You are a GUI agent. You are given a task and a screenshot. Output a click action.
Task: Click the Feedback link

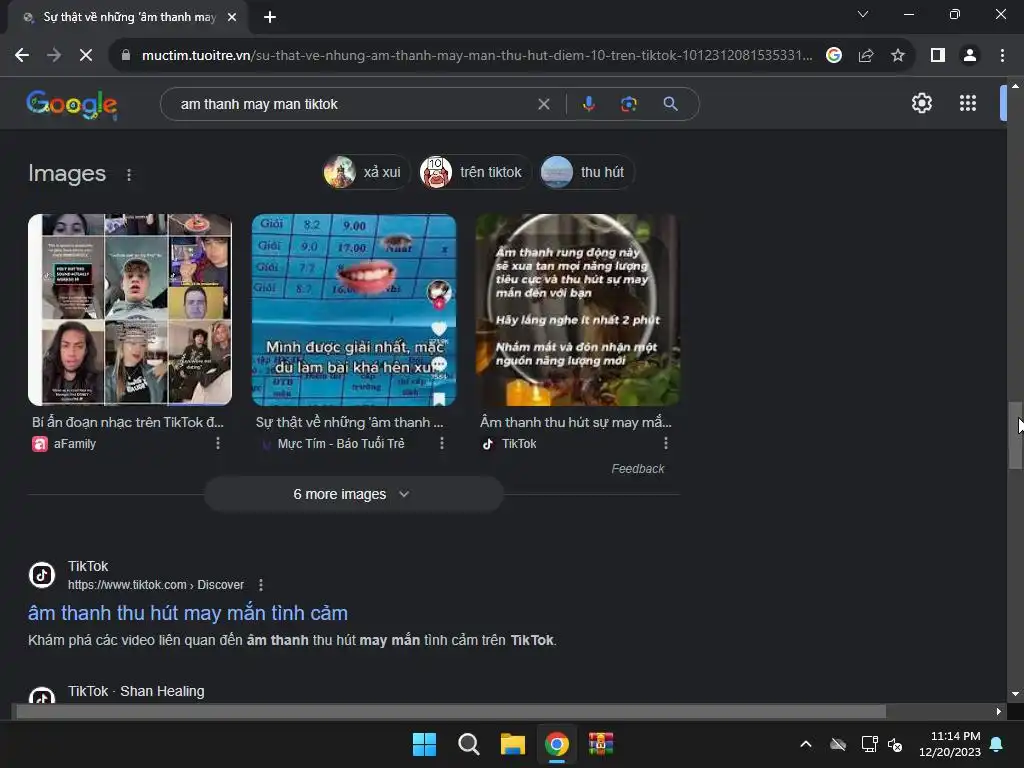tap(637, 469)
